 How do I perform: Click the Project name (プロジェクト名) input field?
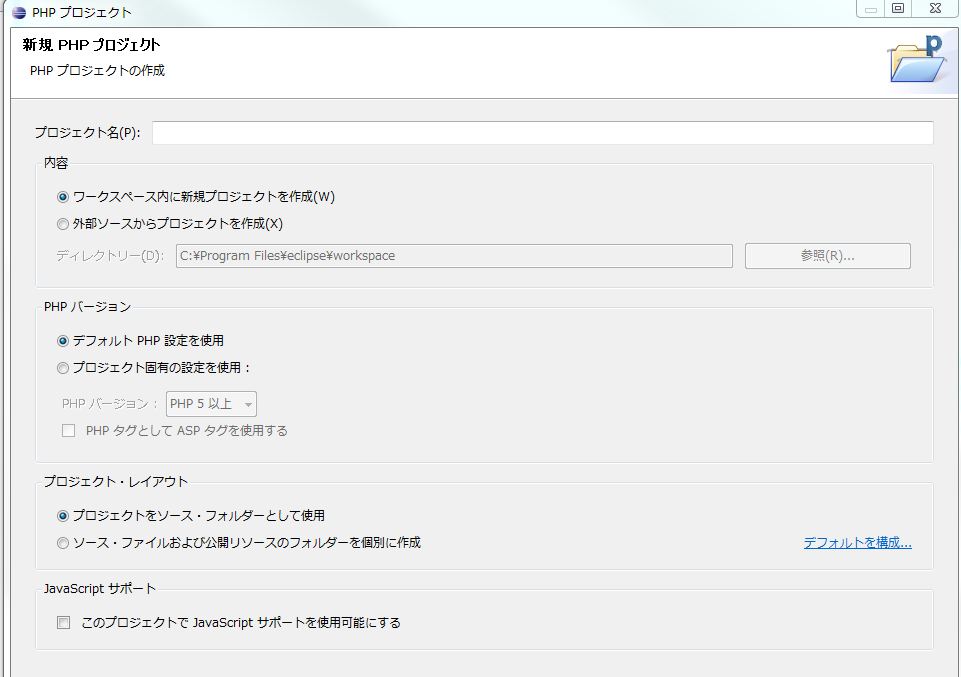click(x=542, y=133)
